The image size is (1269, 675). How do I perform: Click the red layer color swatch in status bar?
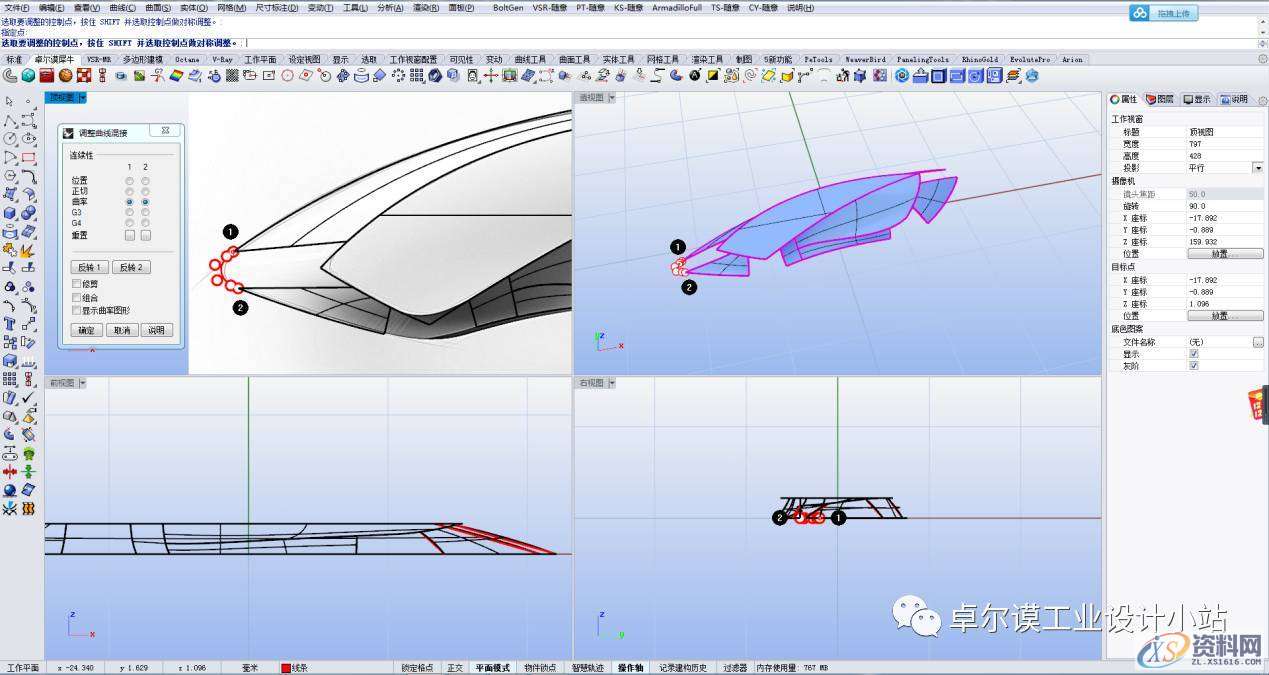pyautogui.click(x=285, y=668)
